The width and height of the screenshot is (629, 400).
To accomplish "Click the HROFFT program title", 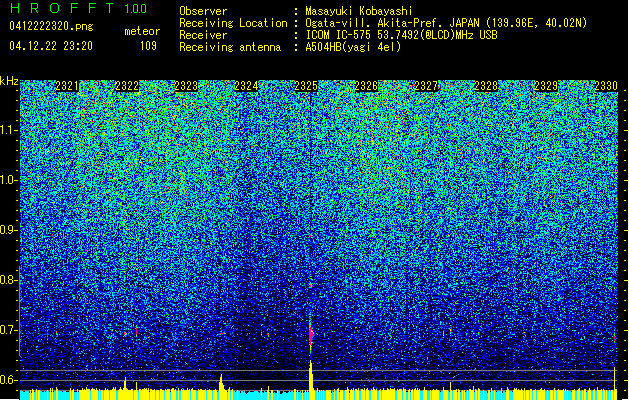I will (63, 8).
